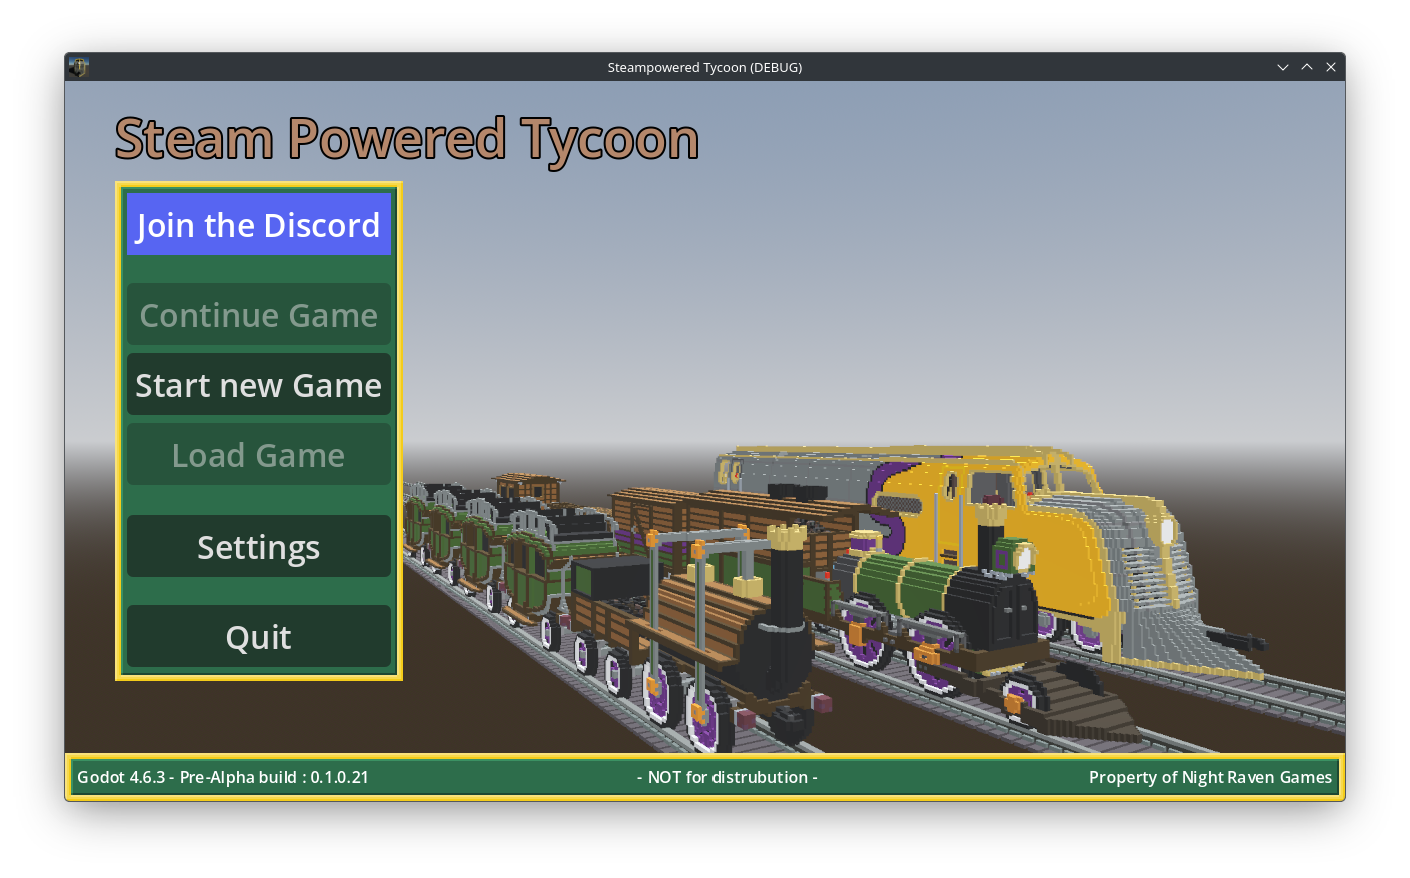Close the Steampowered Tycoon window

(x=1331, y=67)
